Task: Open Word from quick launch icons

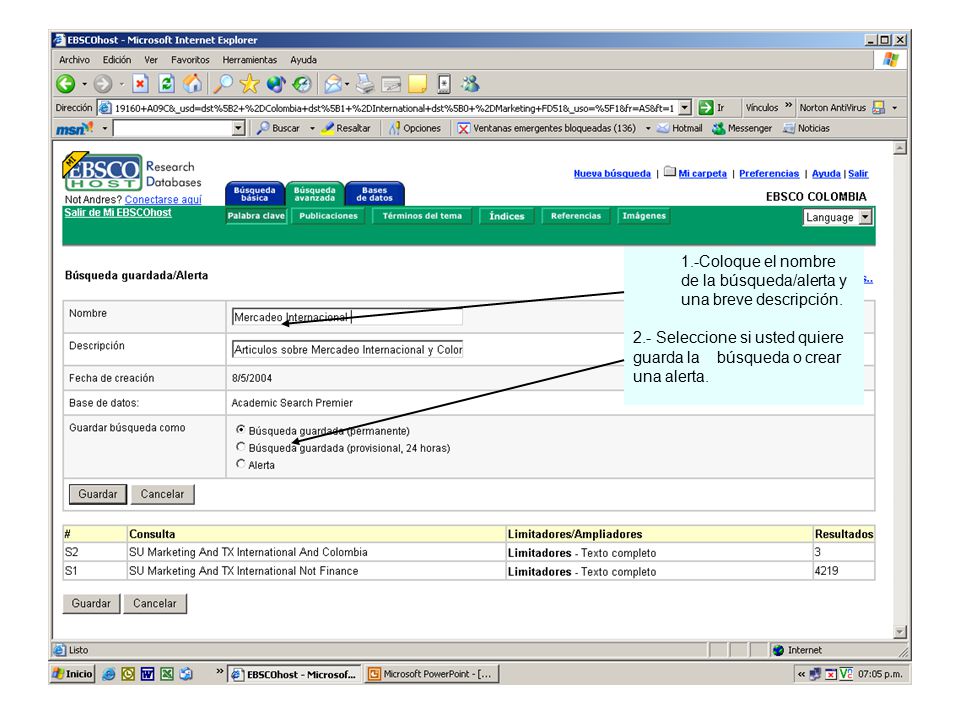Action: point(147,673)
